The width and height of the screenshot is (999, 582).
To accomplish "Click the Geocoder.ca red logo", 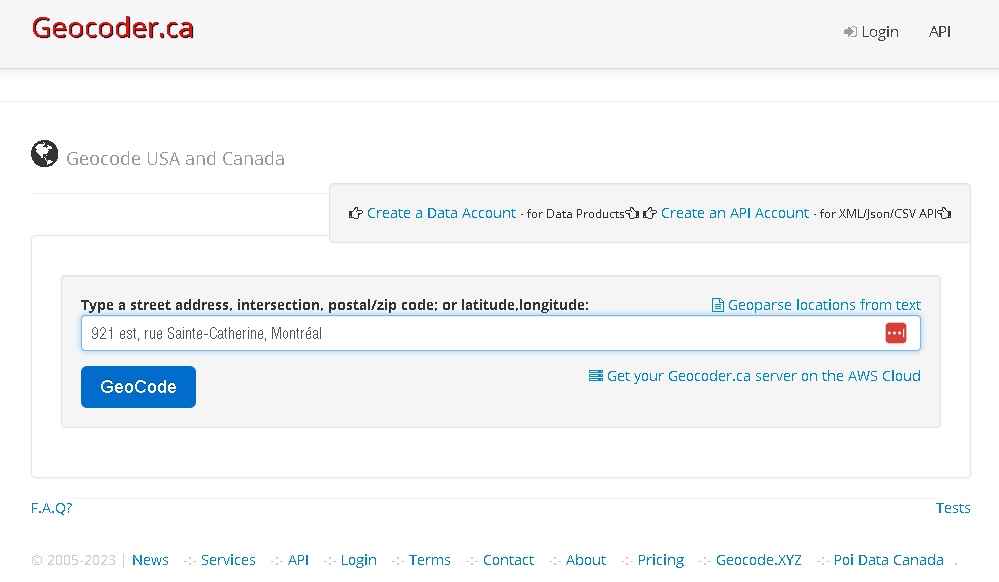I will tap(113, 29).
